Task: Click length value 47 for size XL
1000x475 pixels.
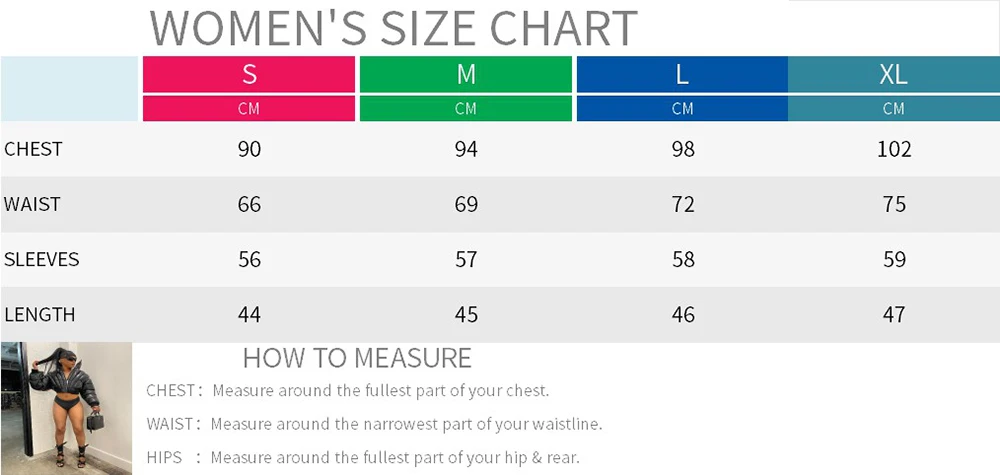Action: (894, 314)
